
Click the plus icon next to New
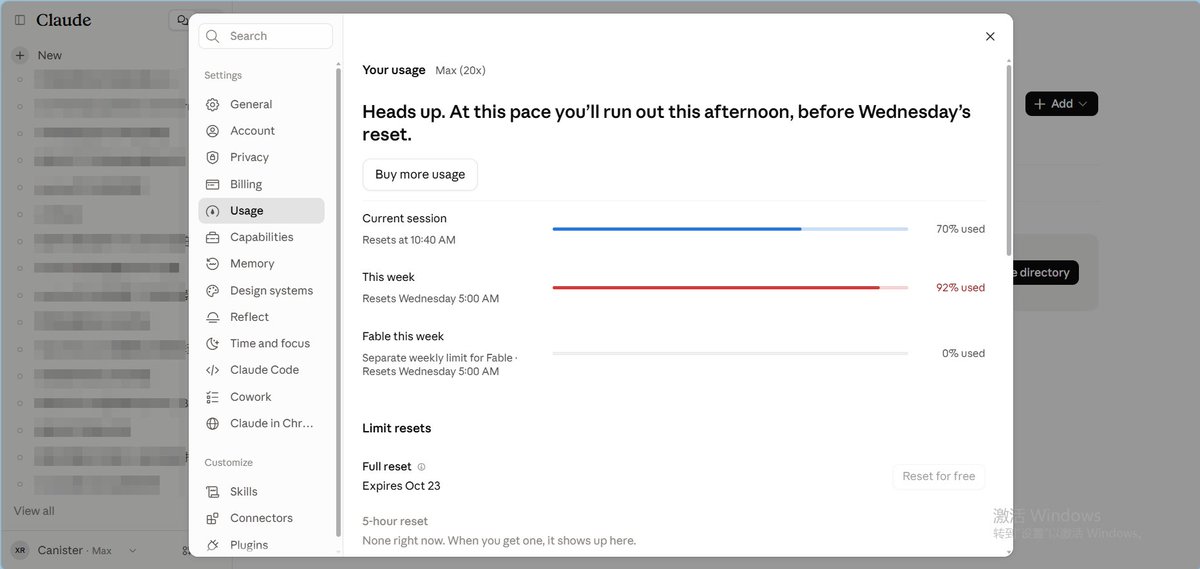tap(19, 55)
